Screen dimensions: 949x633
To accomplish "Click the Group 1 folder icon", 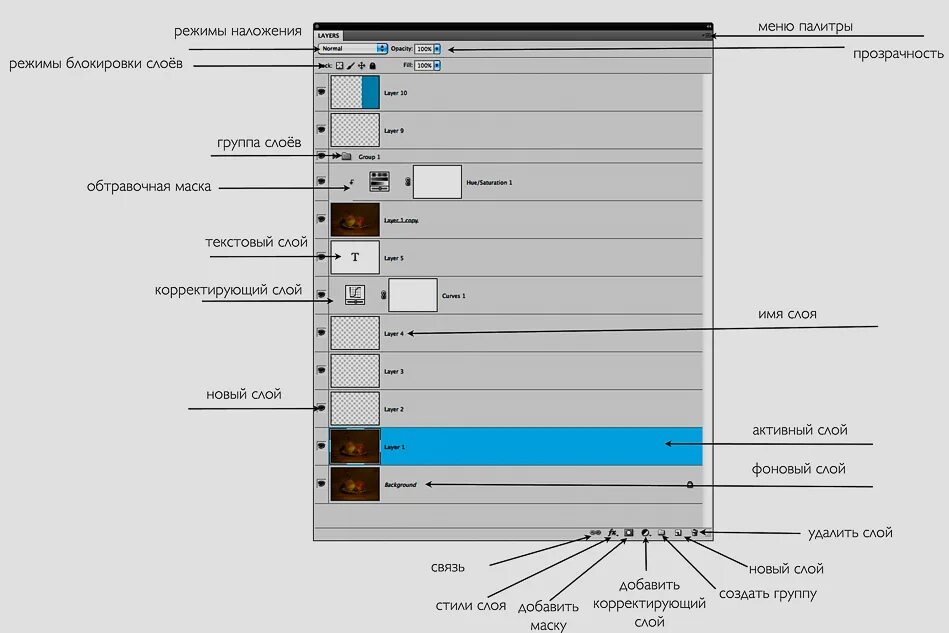I will 346,156.
